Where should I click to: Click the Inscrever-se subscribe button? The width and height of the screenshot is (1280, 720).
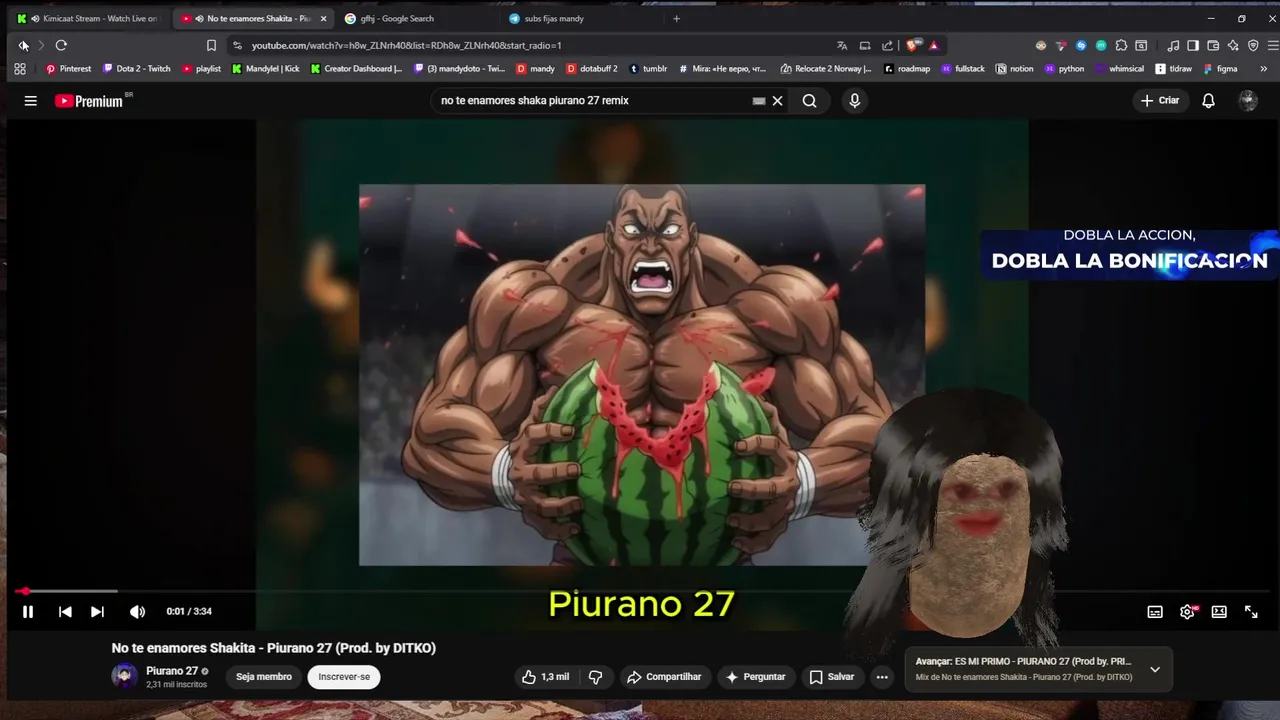[x=344, y=677]
